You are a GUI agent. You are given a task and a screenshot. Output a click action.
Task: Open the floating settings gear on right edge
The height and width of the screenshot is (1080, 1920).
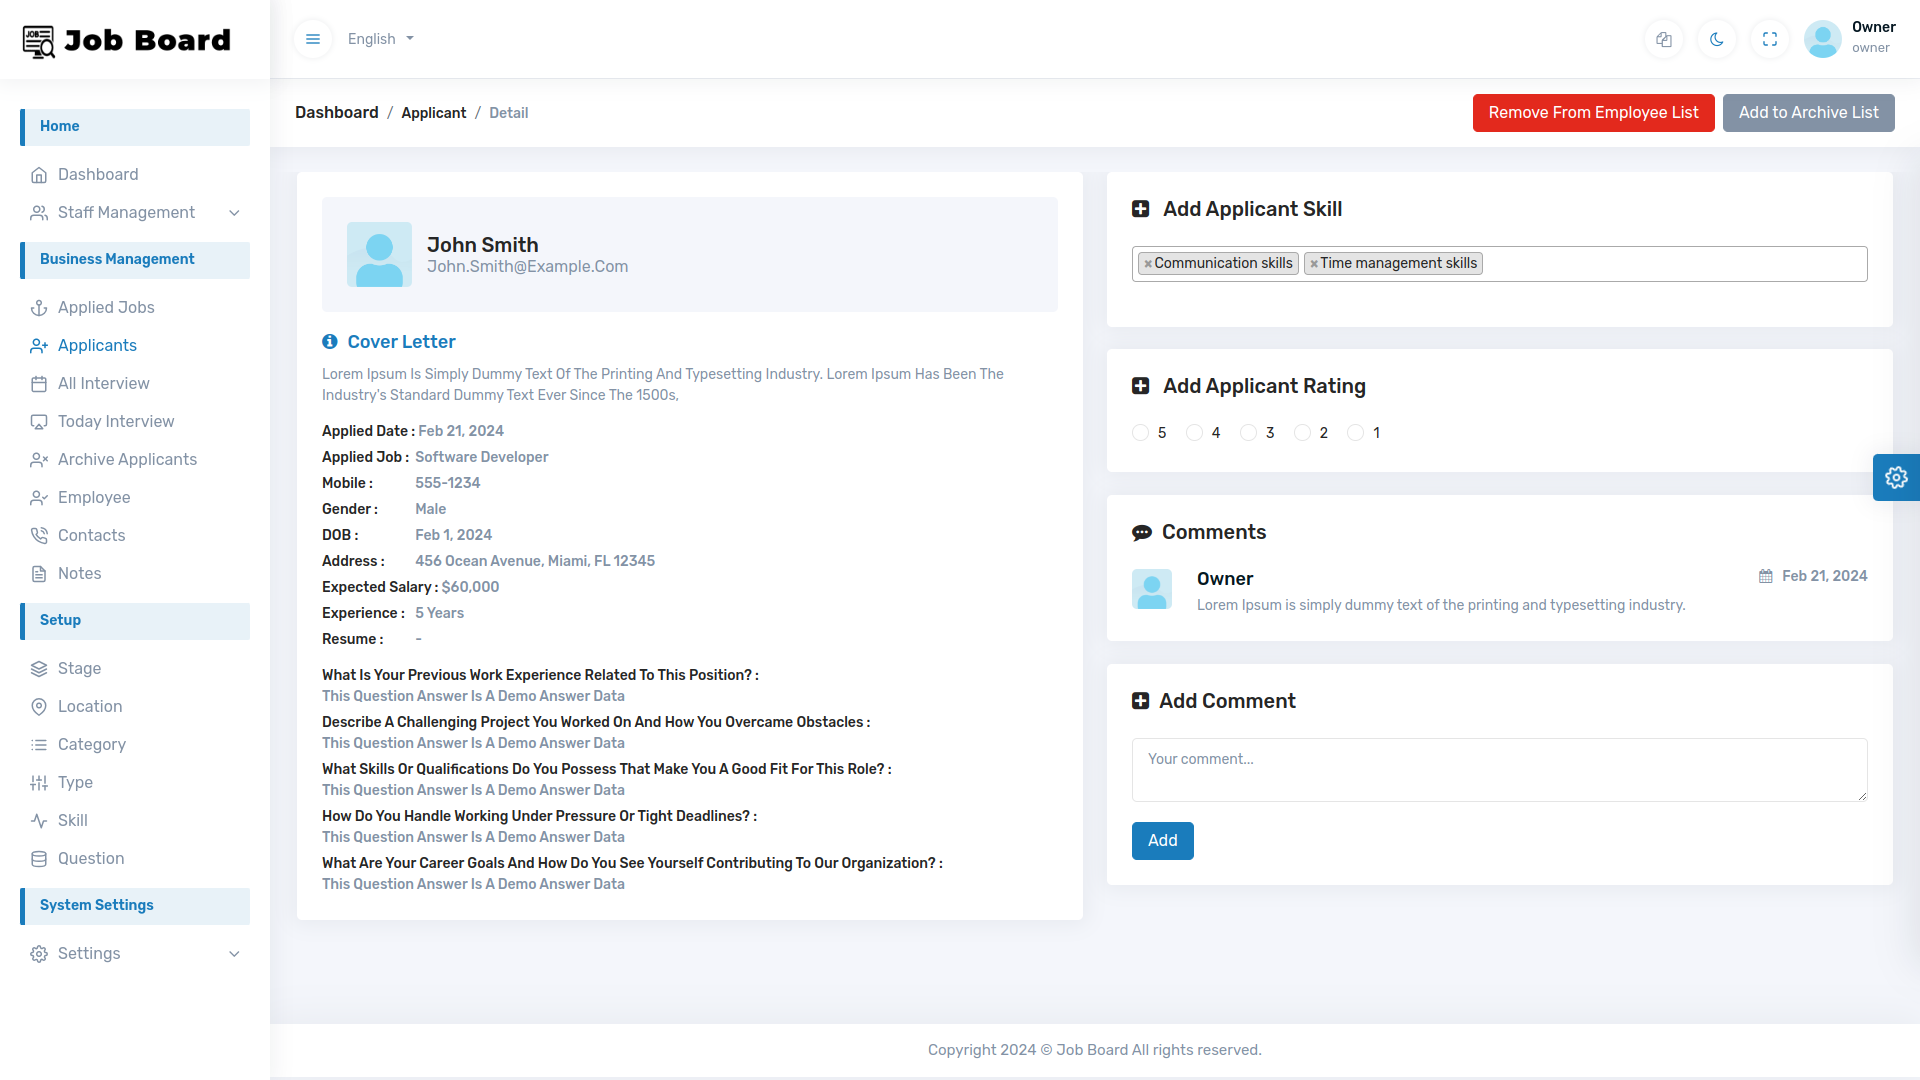1896,477
